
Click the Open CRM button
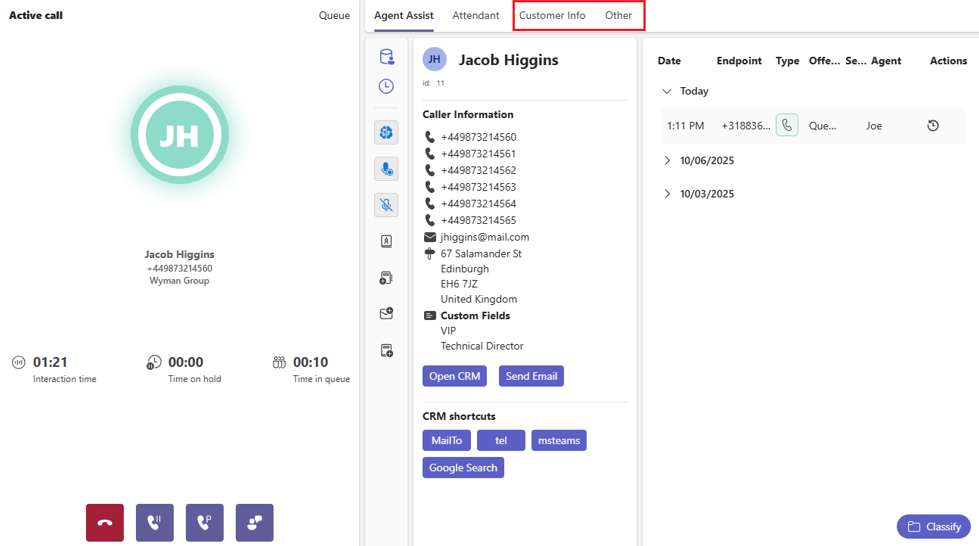tap(455, 376)
